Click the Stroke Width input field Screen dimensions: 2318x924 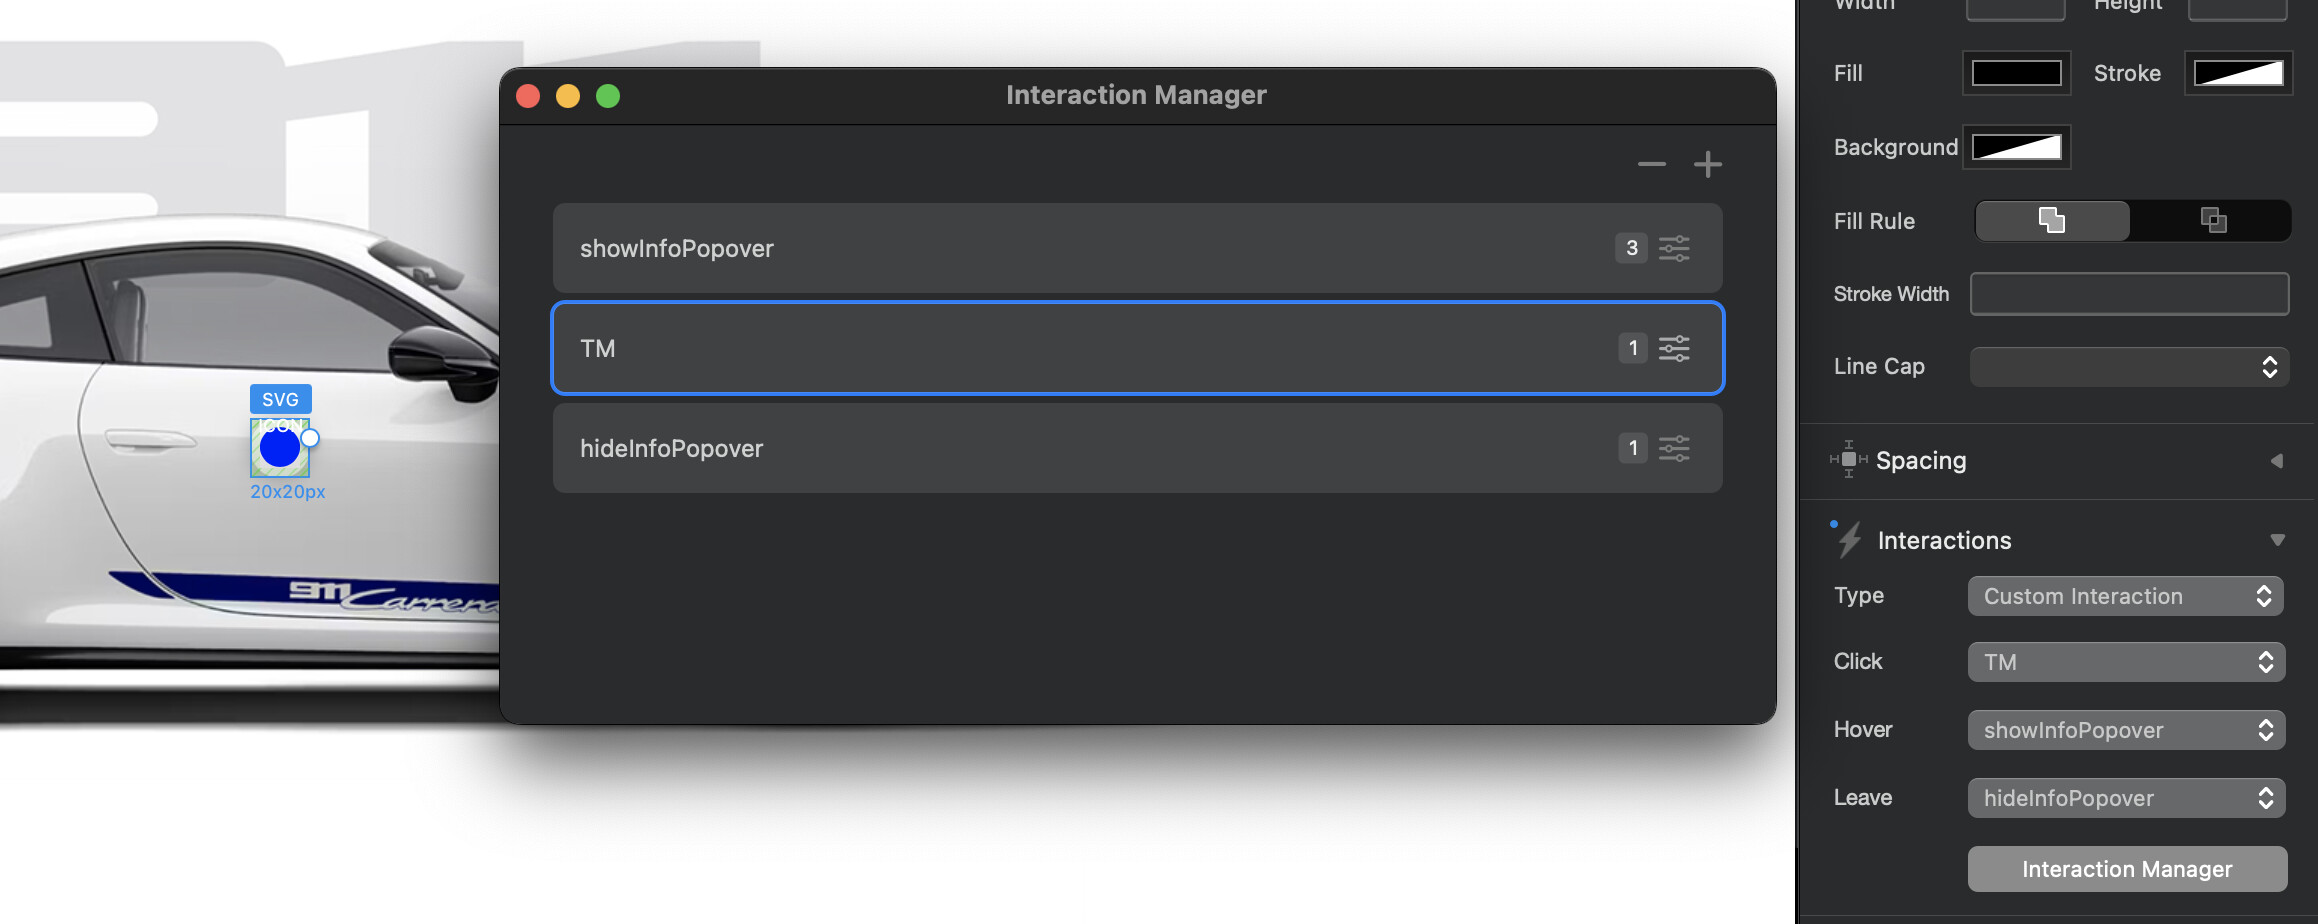point(2128,294)
